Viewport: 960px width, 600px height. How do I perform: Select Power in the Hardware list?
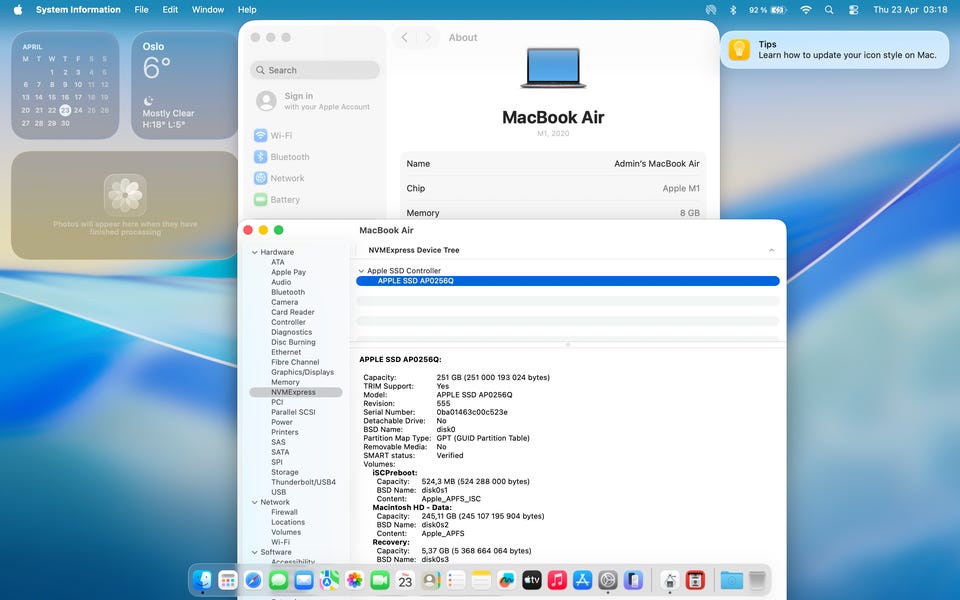click(282, 422)
